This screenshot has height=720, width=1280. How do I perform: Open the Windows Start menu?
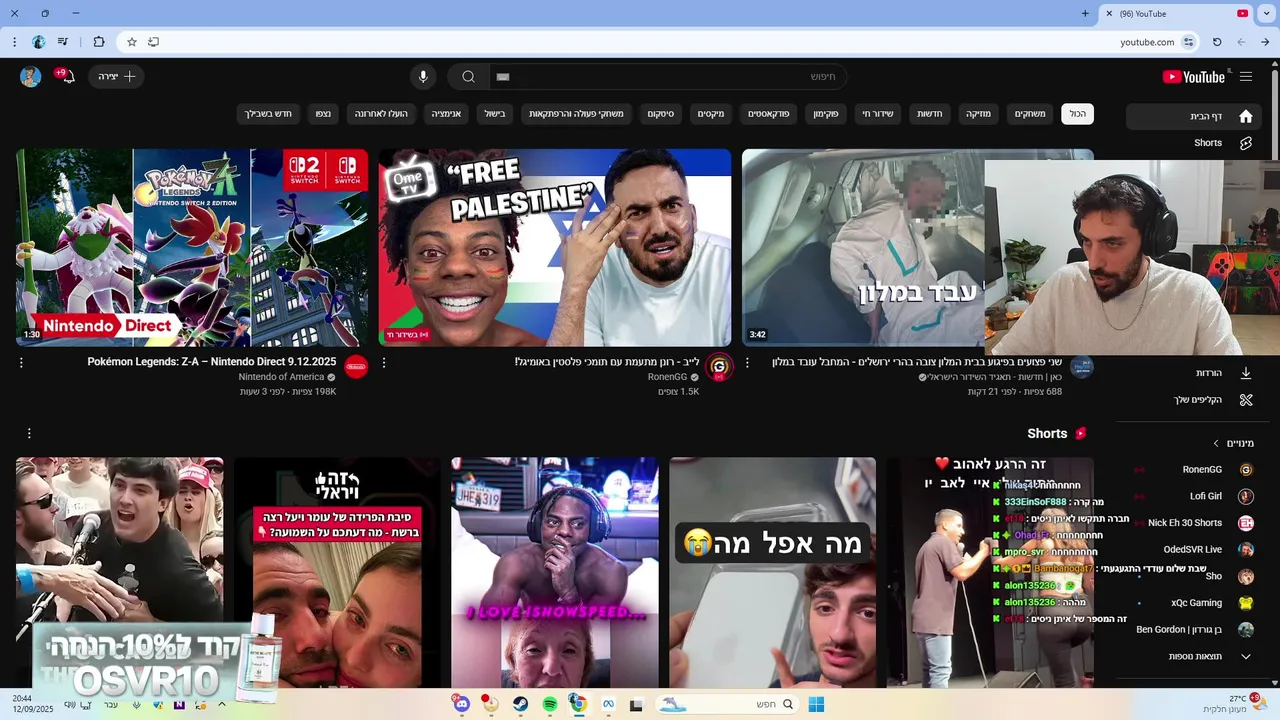(x=816, y=704)
